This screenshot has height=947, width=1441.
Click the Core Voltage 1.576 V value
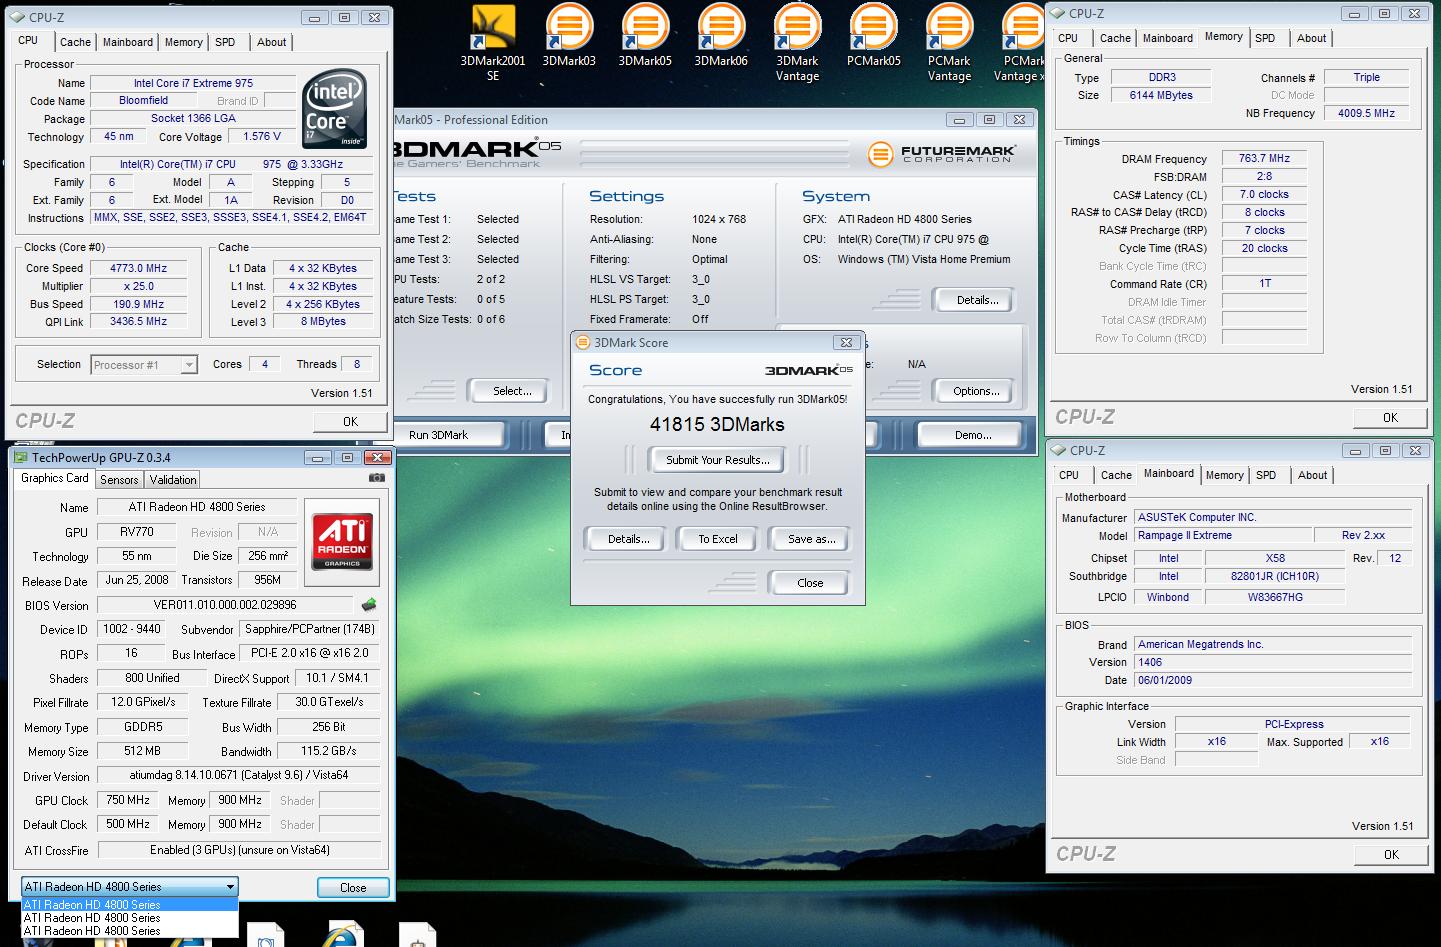click(x=262, y=136)
